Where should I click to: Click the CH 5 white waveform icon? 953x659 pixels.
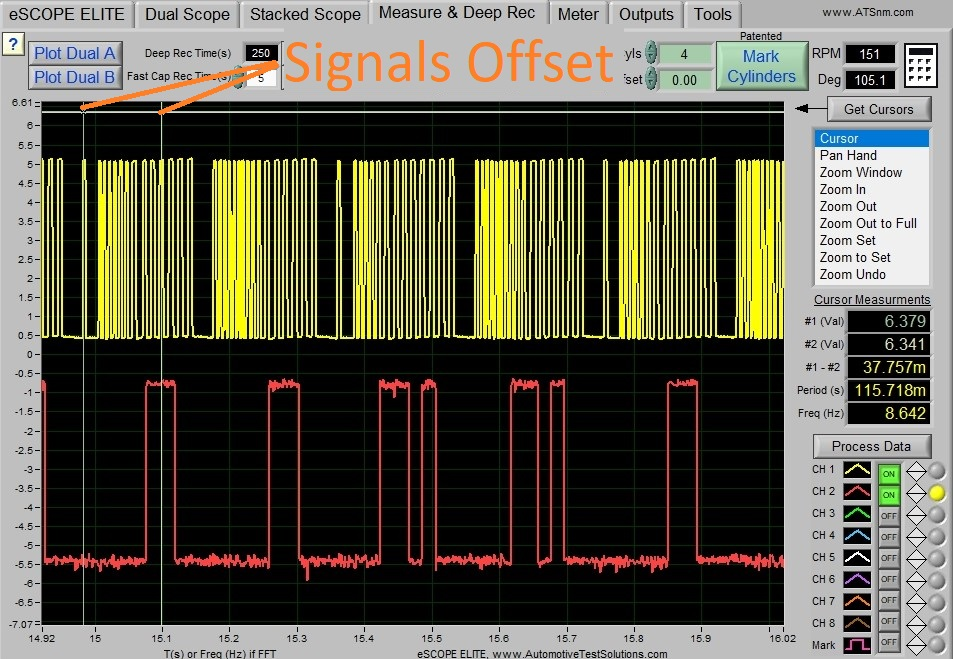pos(855,557)
